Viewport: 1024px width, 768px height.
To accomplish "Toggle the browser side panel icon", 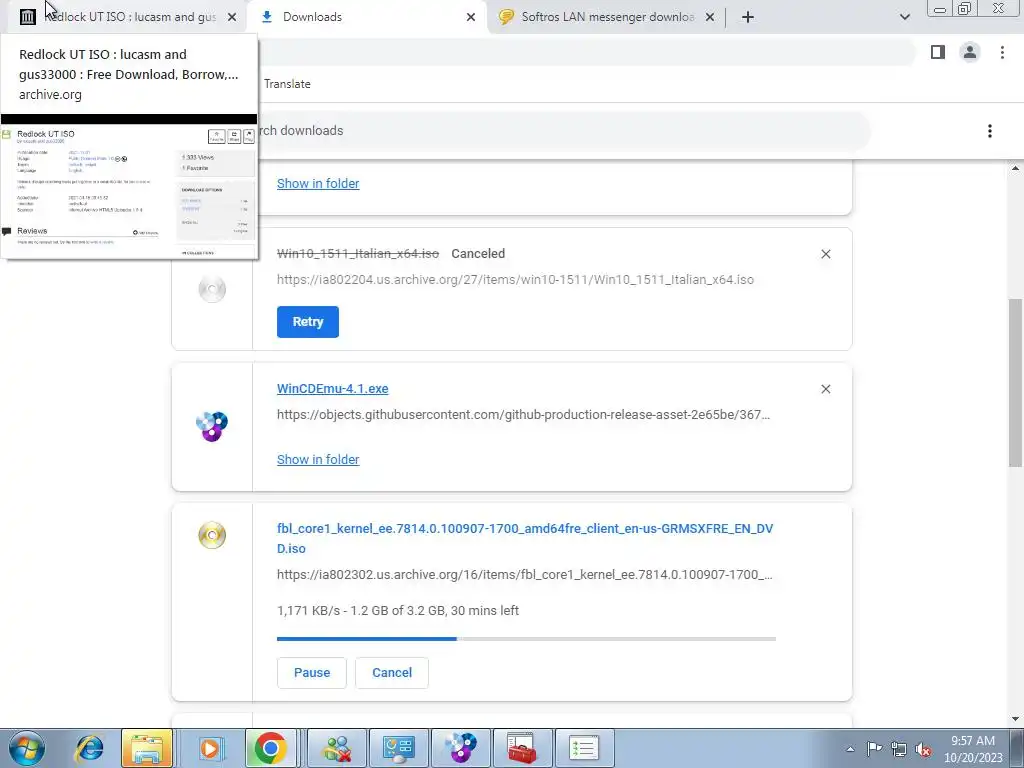I will (x=938, y=52).
